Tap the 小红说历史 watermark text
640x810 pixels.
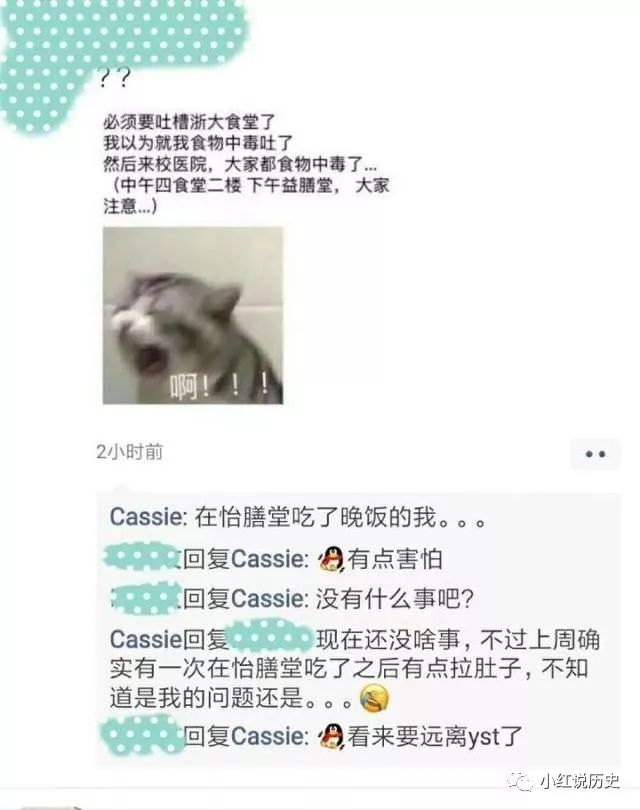pos(579,781)
